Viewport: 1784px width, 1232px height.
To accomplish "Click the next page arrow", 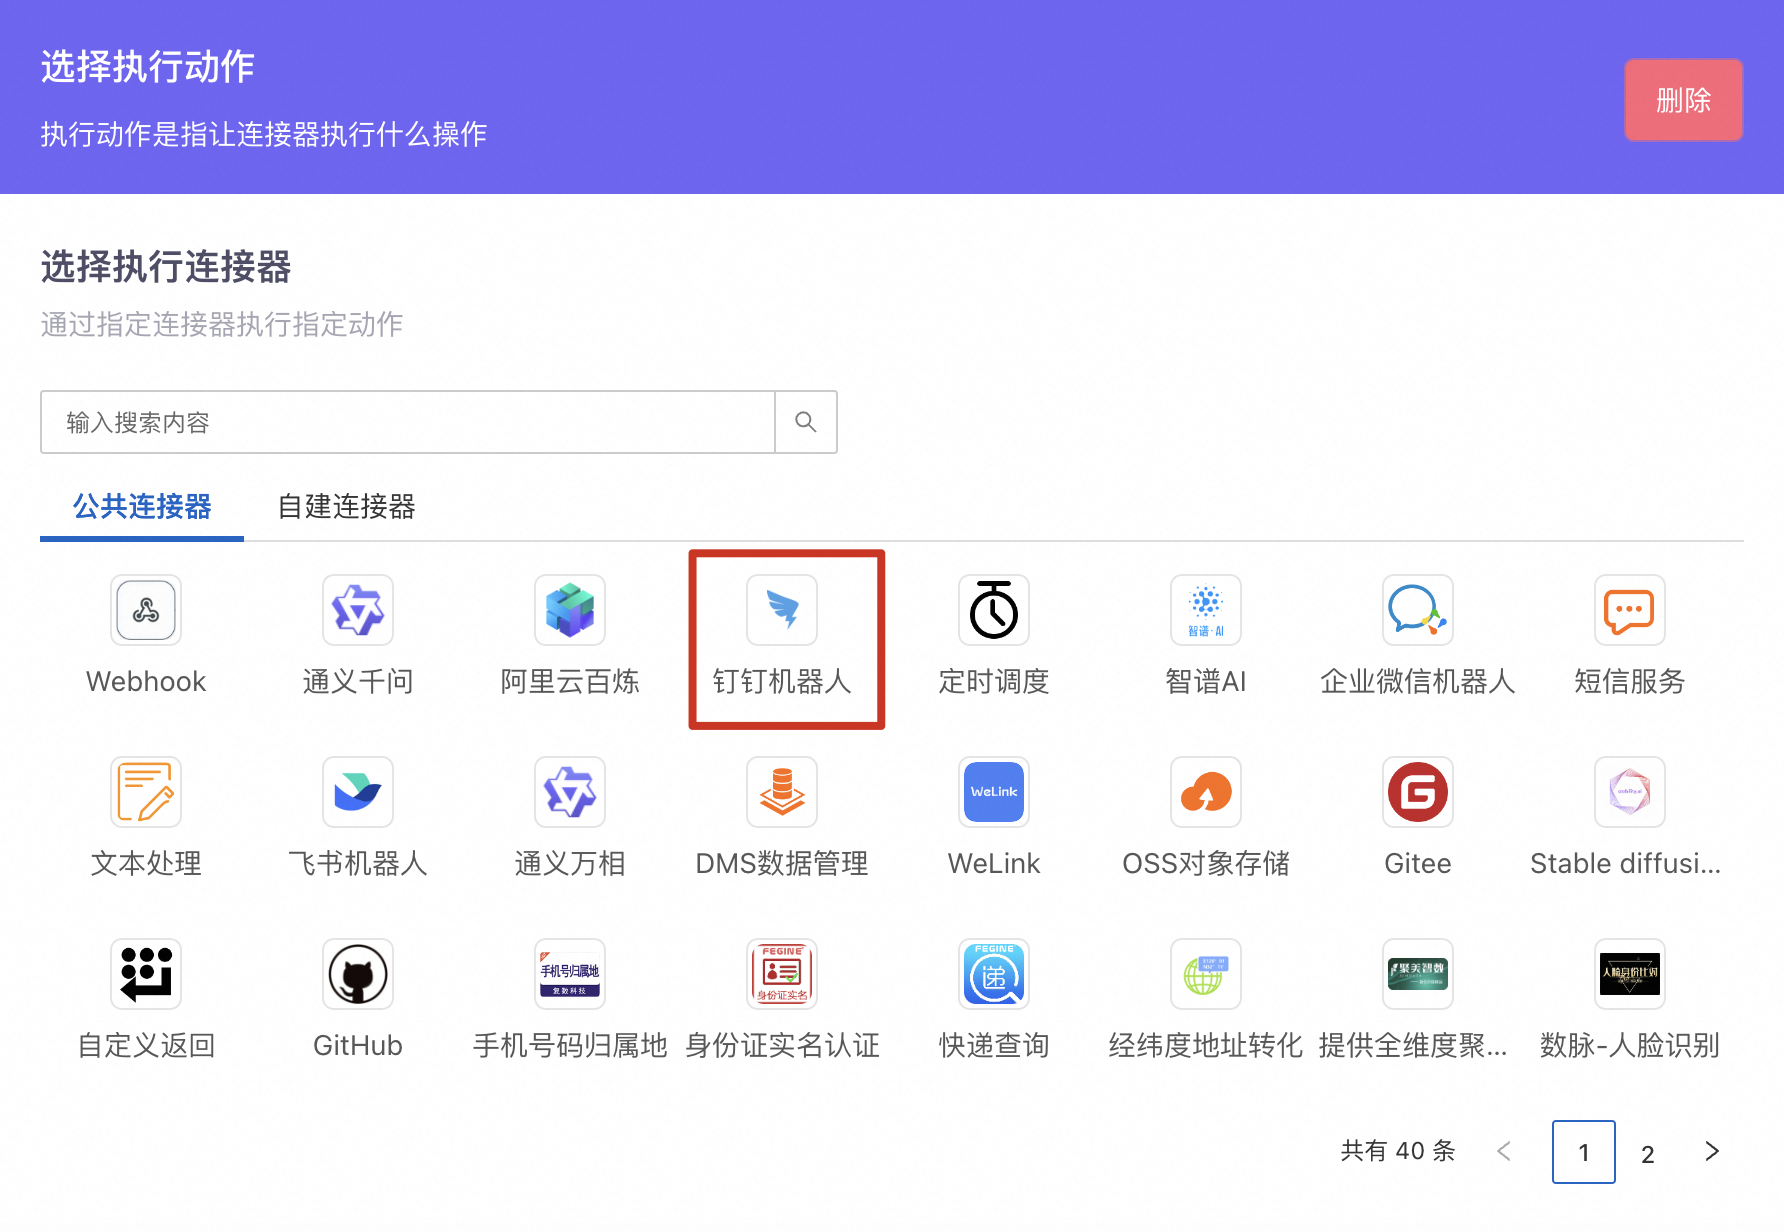I will click(1712, 1152).
